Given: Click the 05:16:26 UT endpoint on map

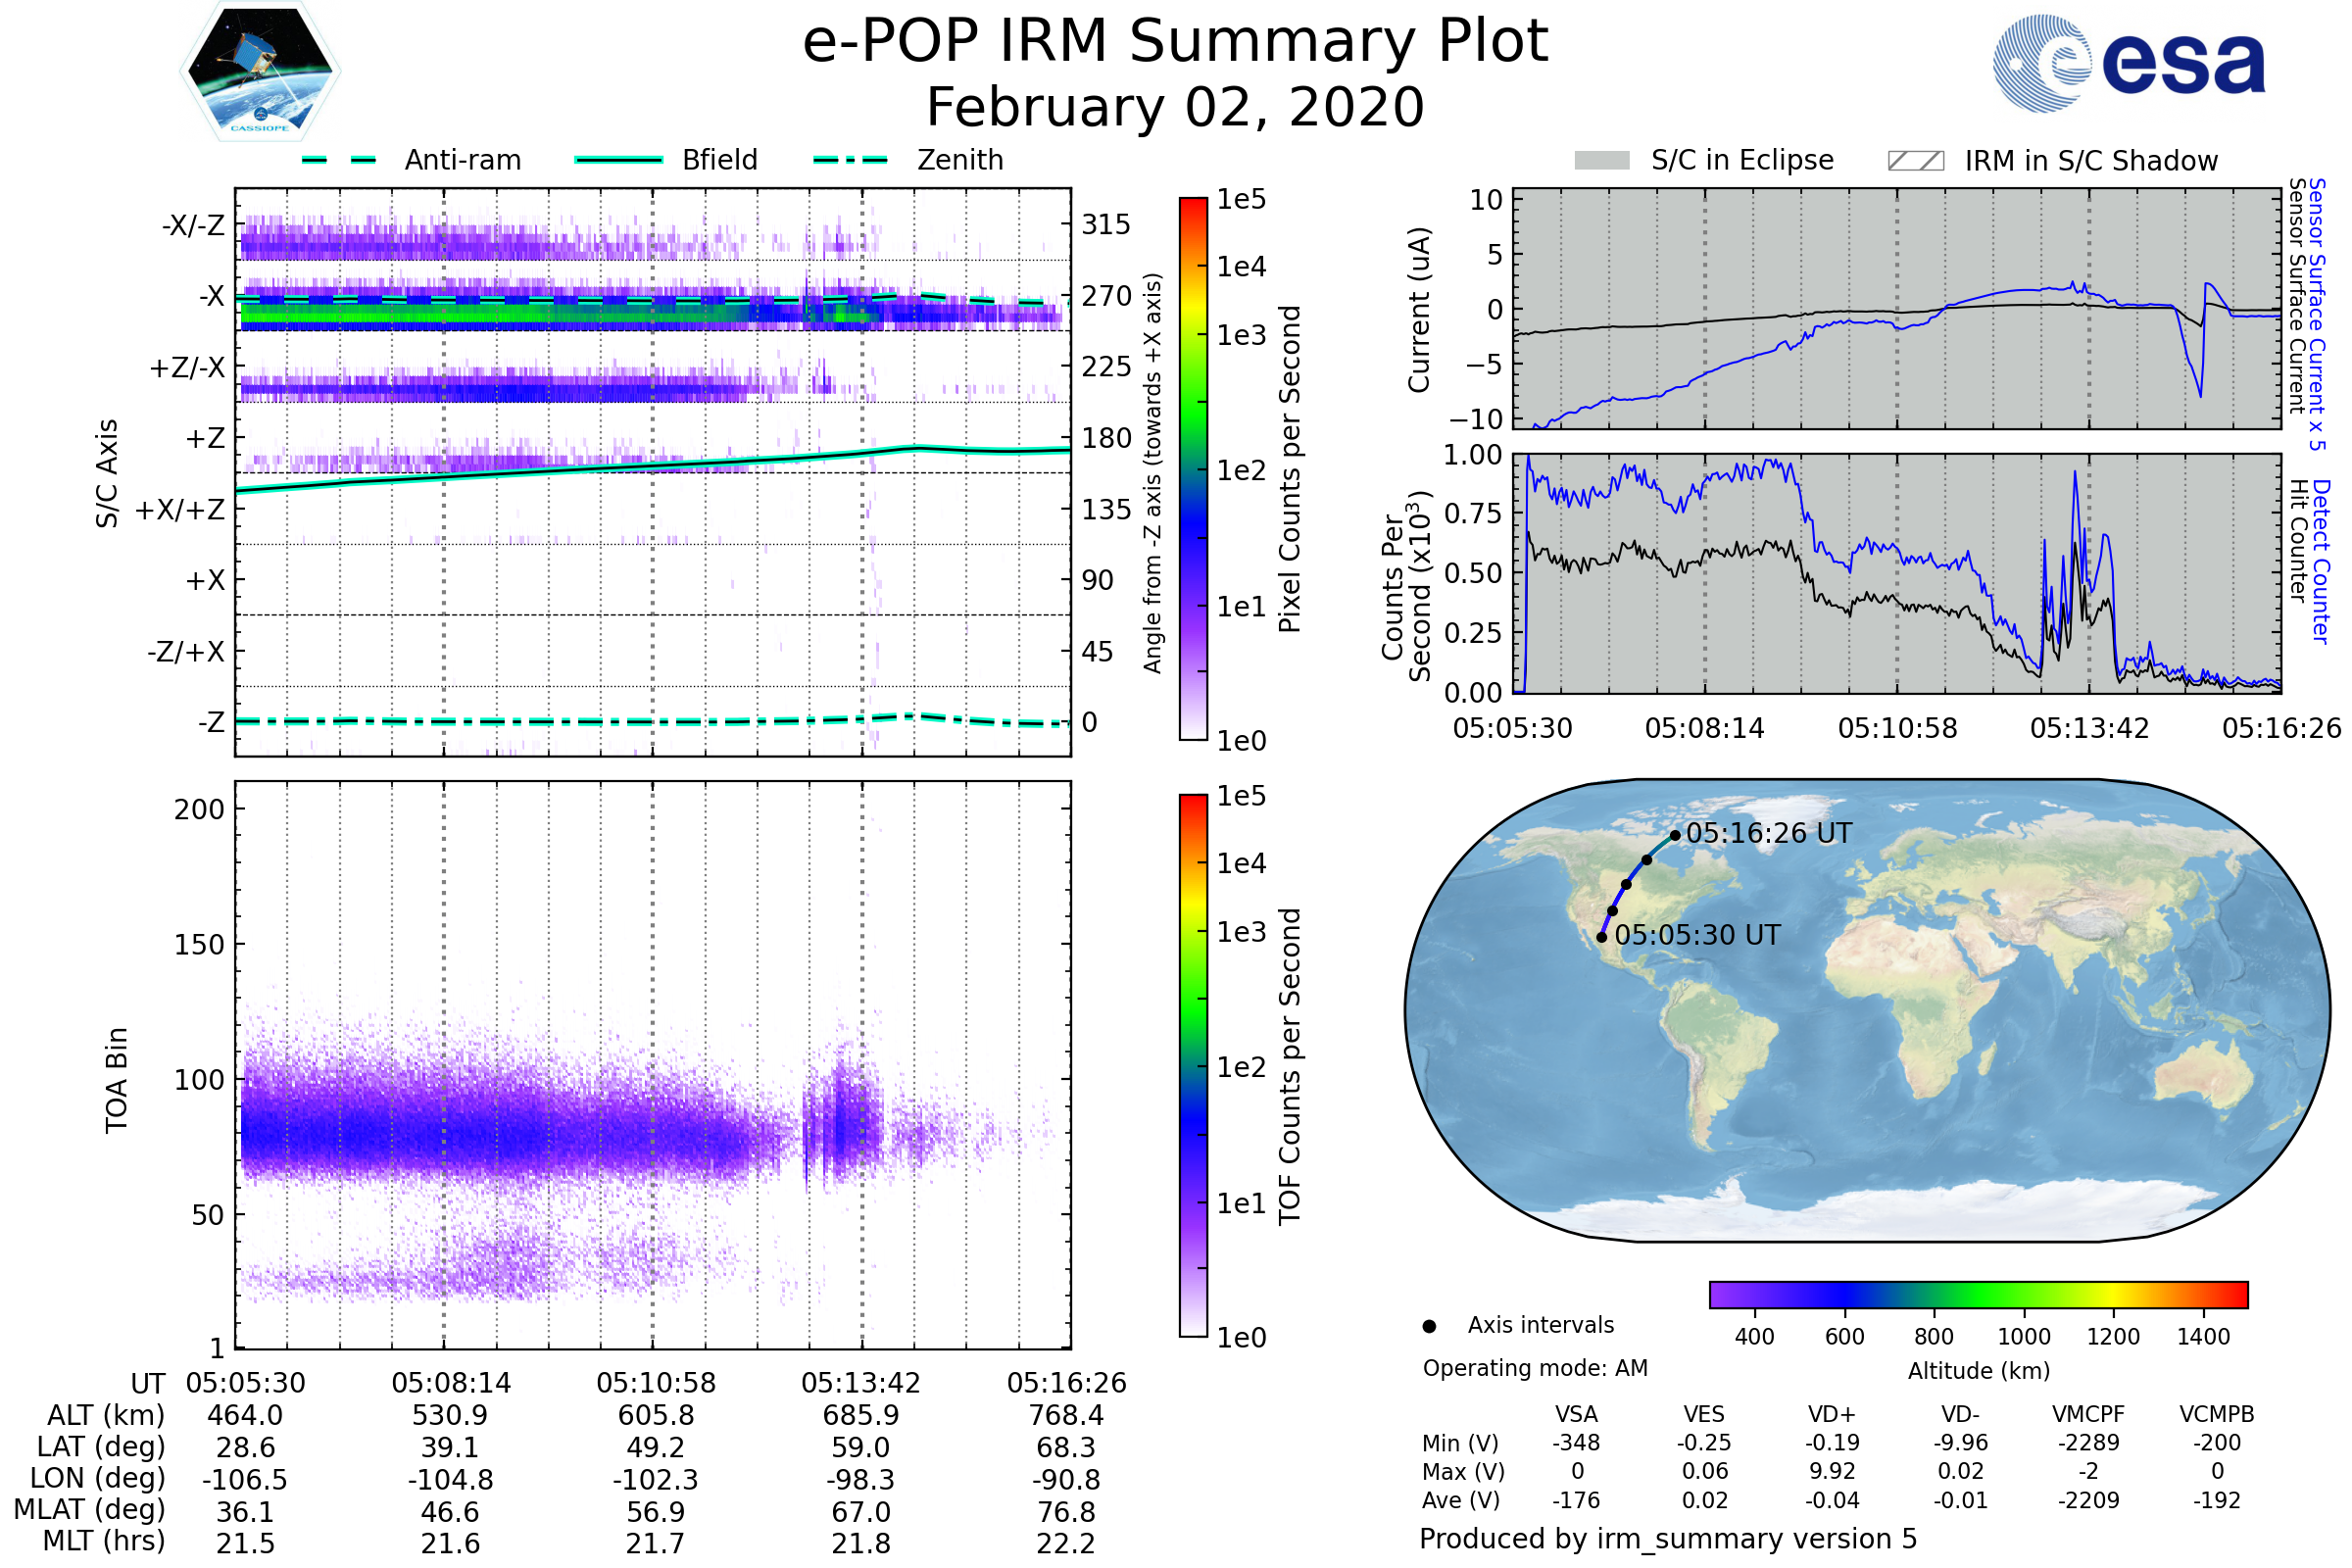Looking at the screenshot, I should tap(1675, 835).
